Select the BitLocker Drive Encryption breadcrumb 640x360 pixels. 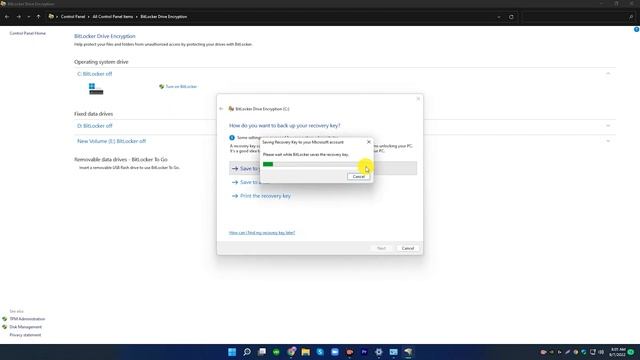point(163,17)
